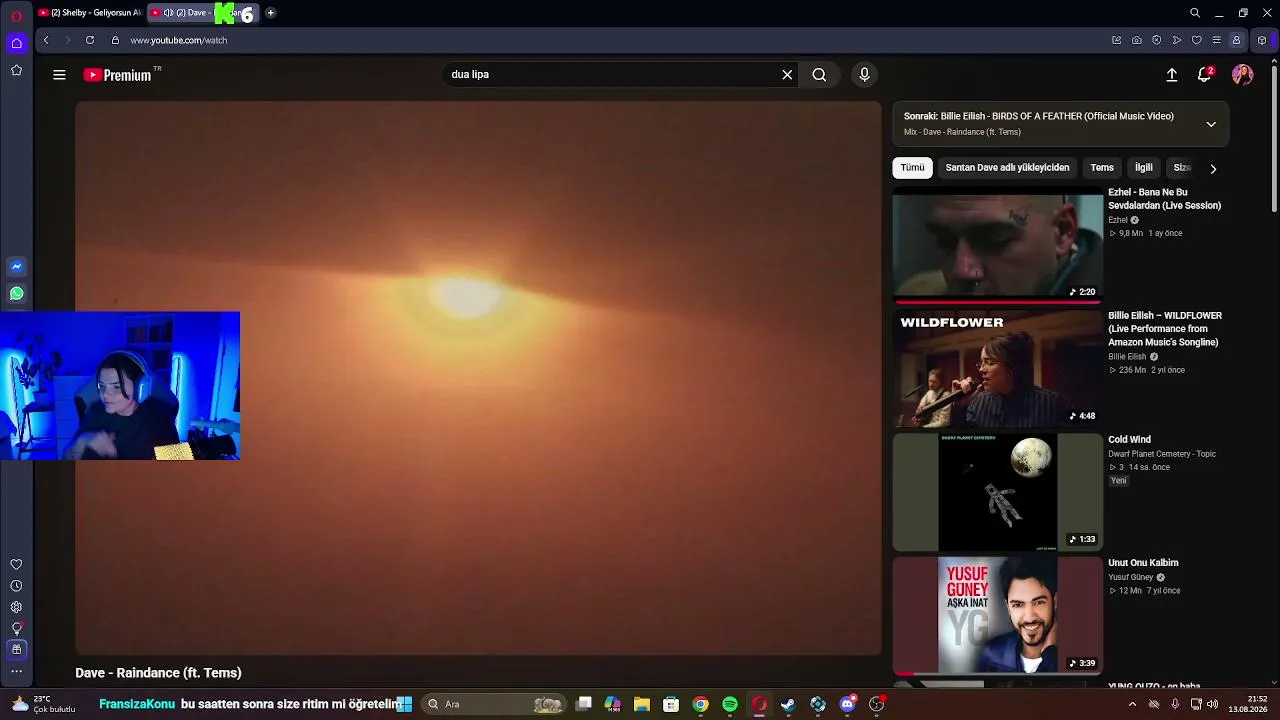
Task: Open Opera sidebar heart favorites
Action: pyautogui.click(x=16, y=565)
